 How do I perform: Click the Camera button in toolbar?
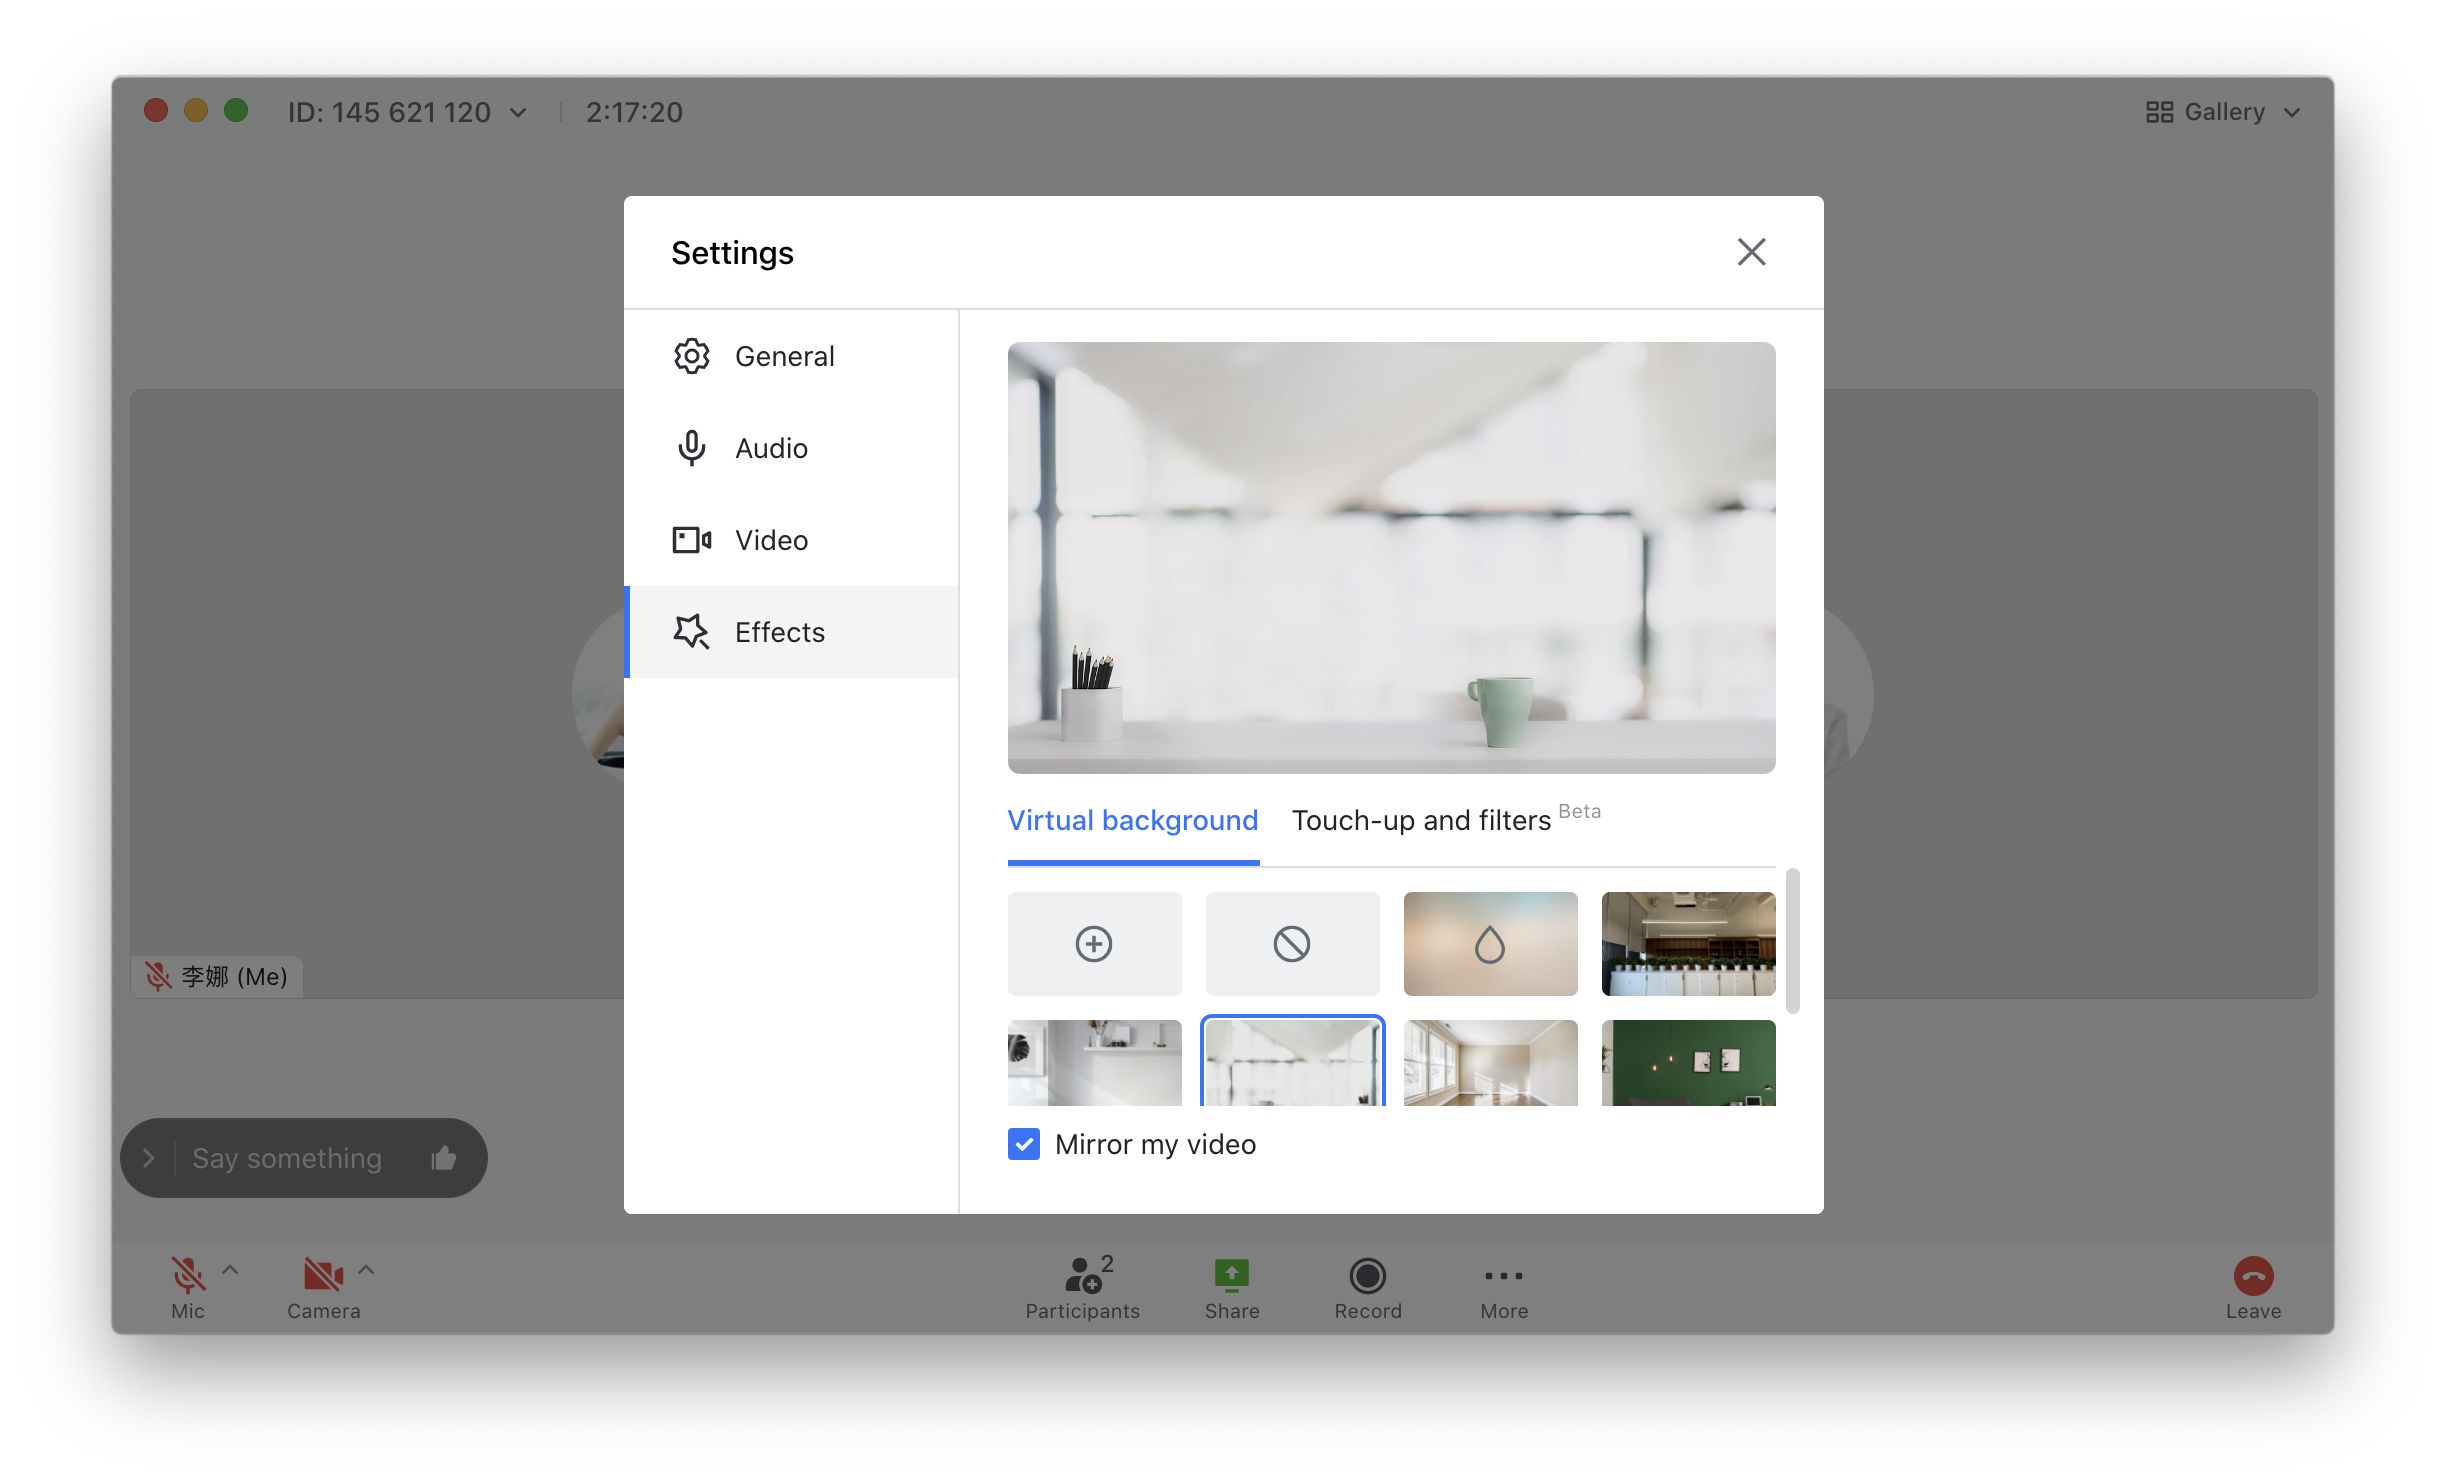(x=323, y=1288)
